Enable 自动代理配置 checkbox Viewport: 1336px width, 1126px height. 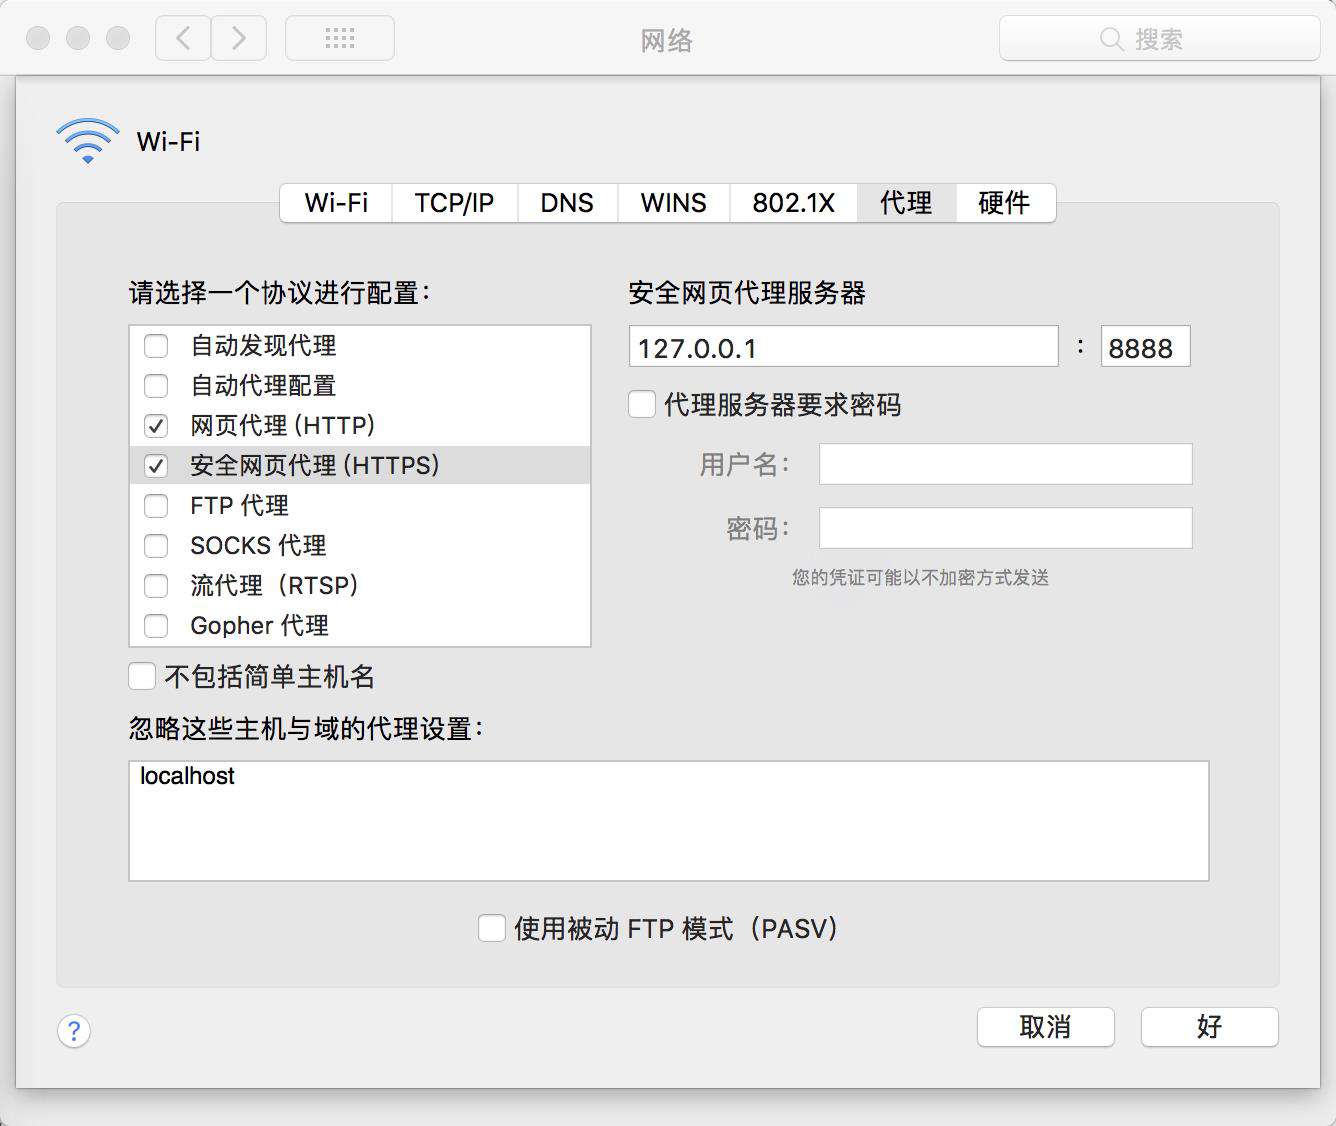156,386
